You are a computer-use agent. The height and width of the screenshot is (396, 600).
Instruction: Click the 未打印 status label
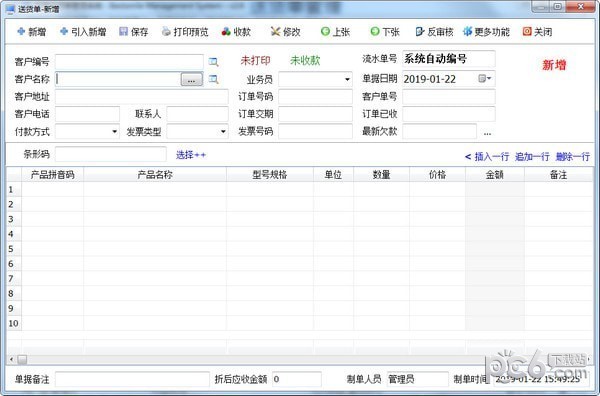click(255, 60)
